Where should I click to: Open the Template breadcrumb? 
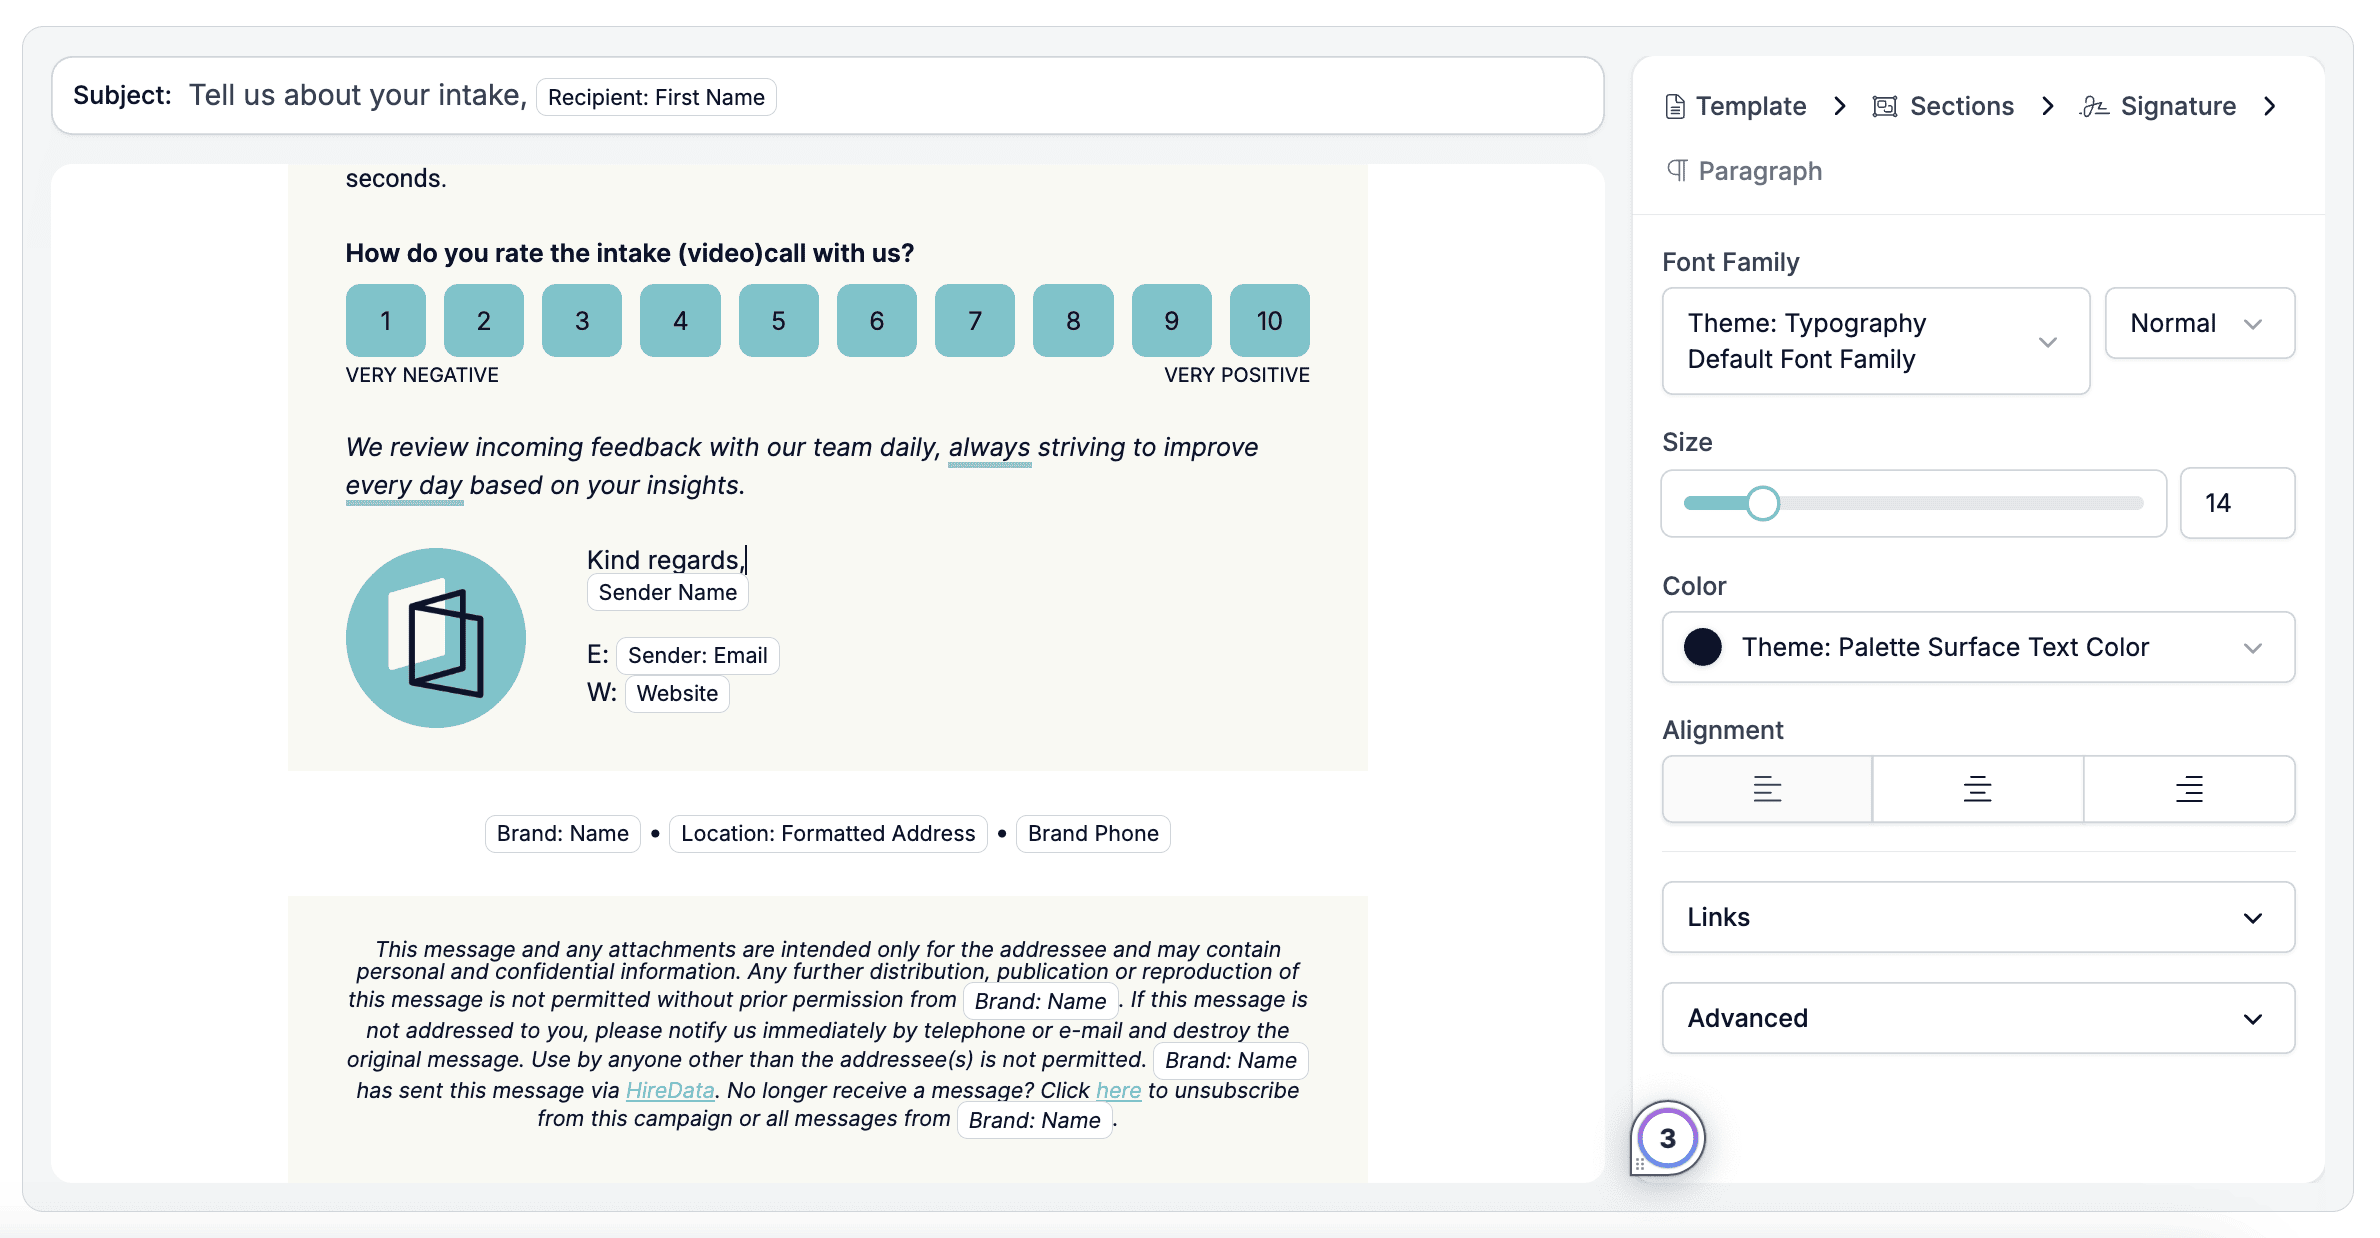pyautogui.click(x=1736, y=106)
